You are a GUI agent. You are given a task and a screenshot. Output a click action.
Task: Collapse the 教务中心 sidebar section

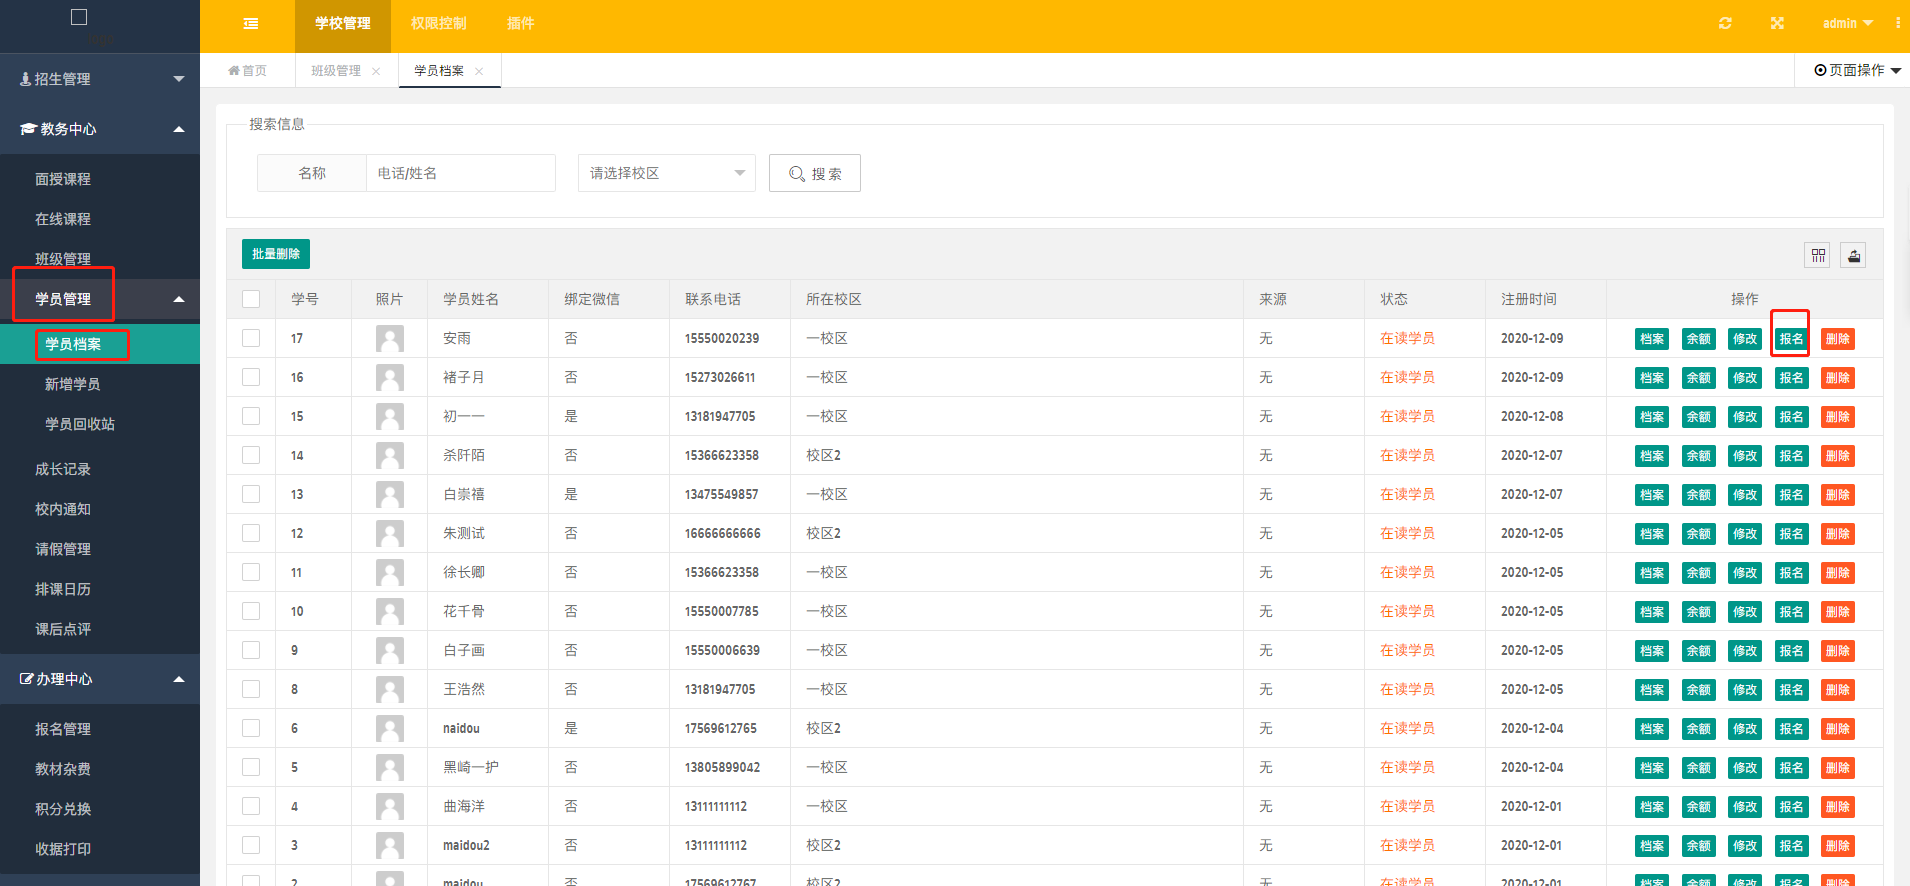point(100,129)
